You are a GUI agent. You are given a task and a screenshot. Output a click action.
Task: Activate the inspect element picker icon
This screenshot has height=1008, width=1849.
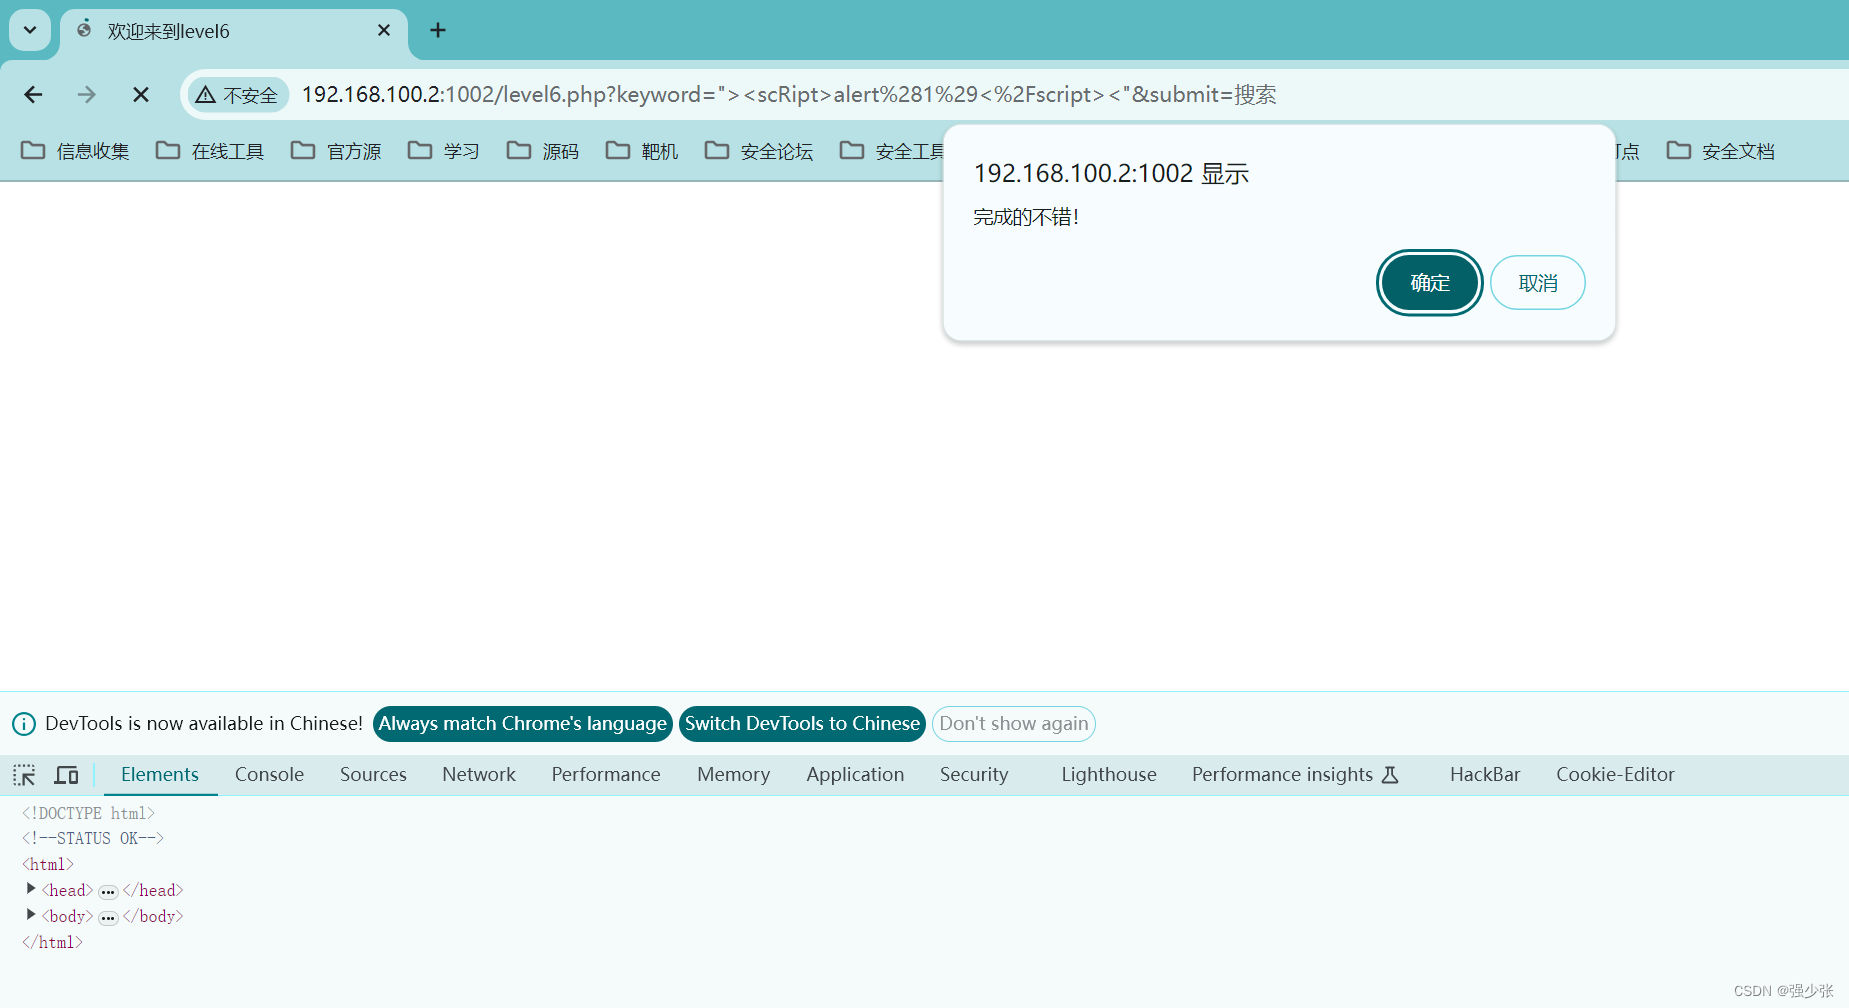(24, 775)
